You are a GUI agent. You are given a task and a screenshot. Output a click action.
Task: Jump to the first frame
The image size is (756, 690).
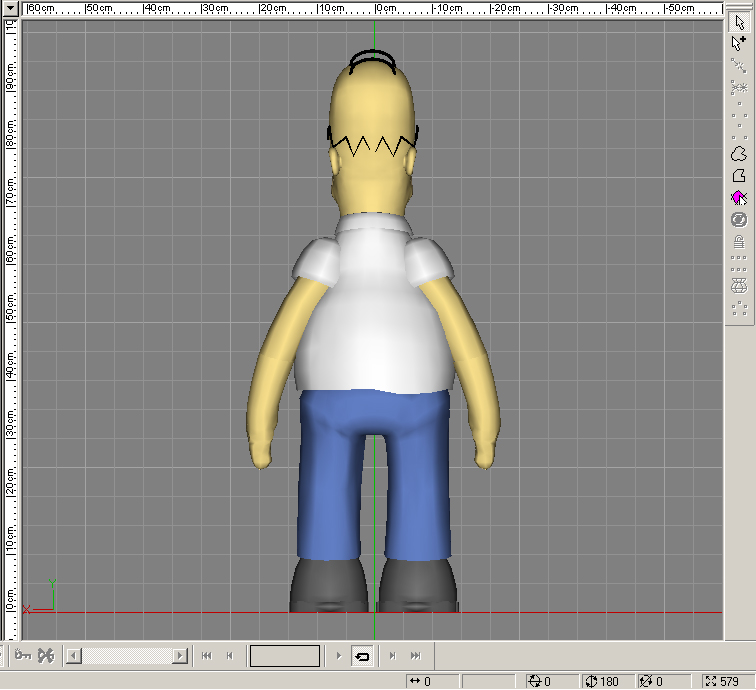(x=207, y=656)
